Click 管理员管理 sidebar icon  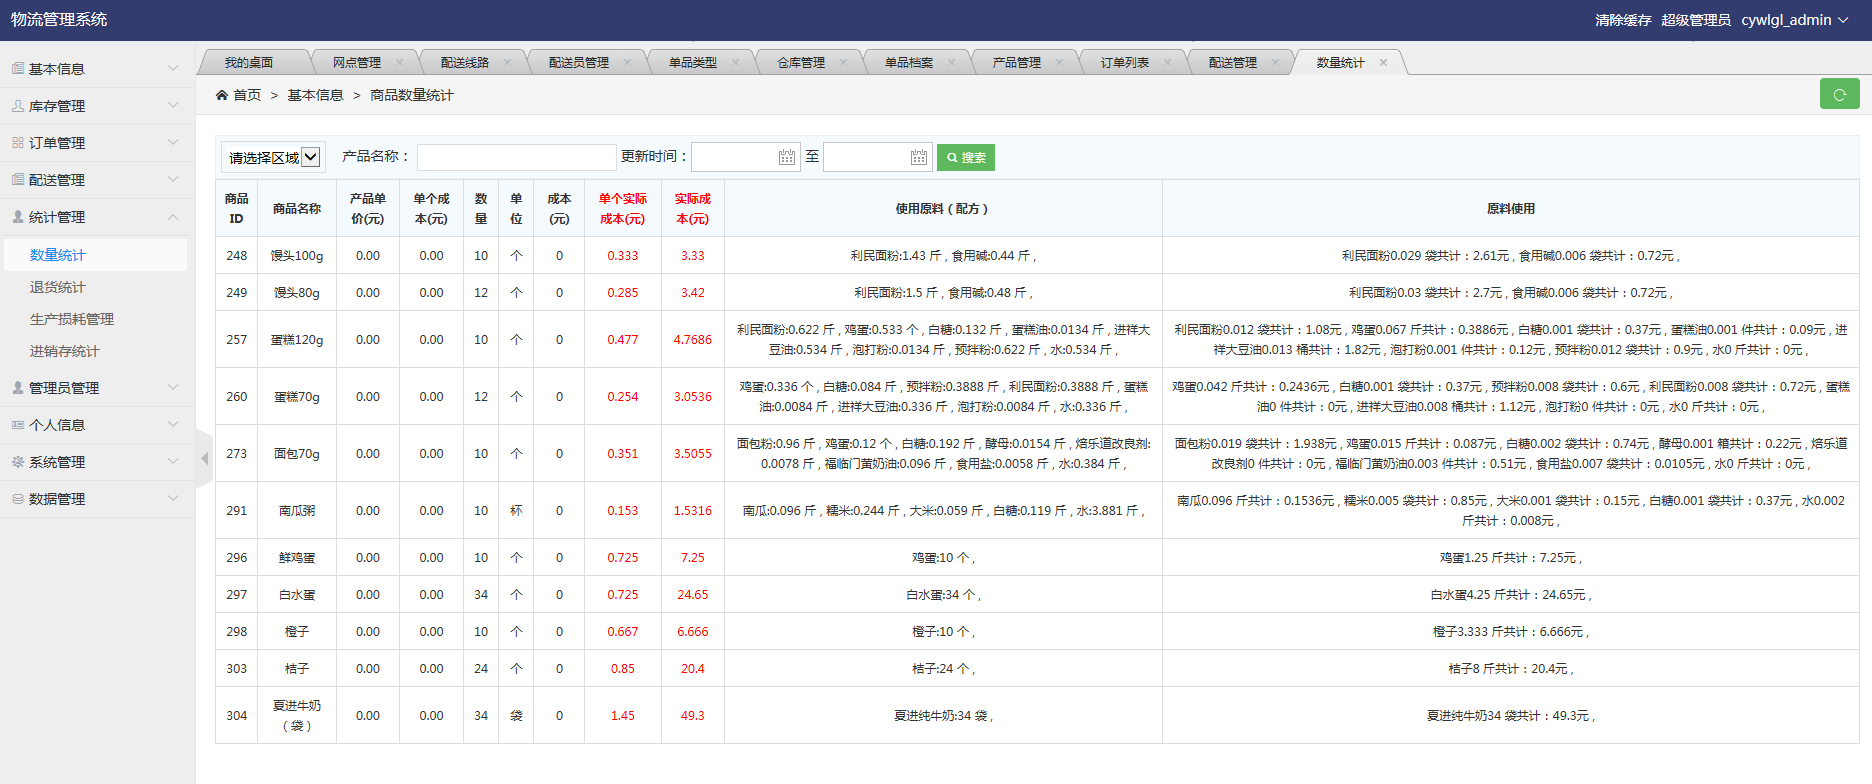[18, 388]
